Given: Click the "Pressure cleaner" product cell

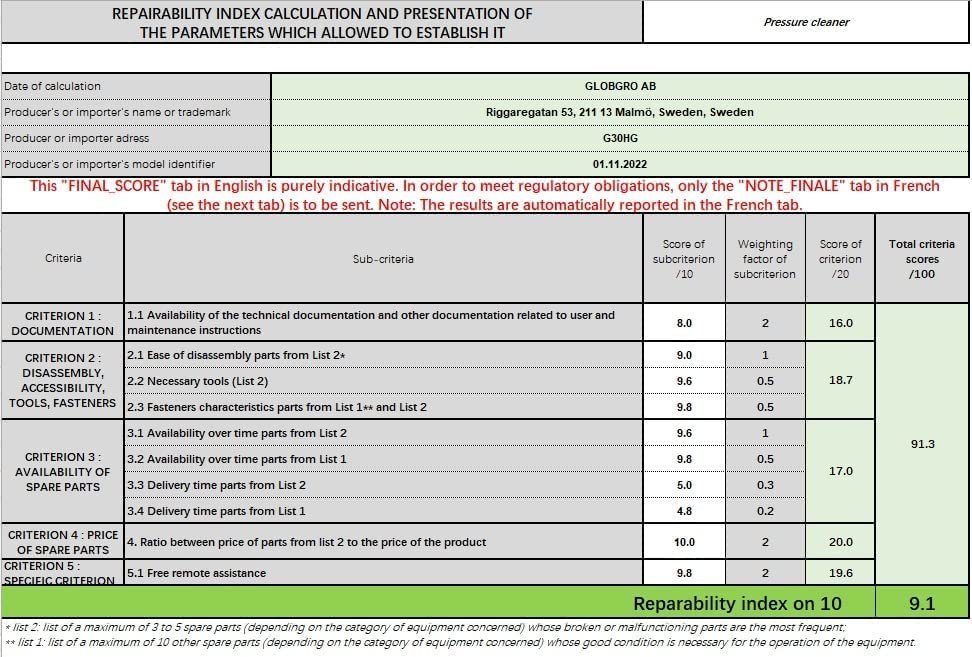Looking at the screenshot, I should pyautogui.click(x=805, y=22).
